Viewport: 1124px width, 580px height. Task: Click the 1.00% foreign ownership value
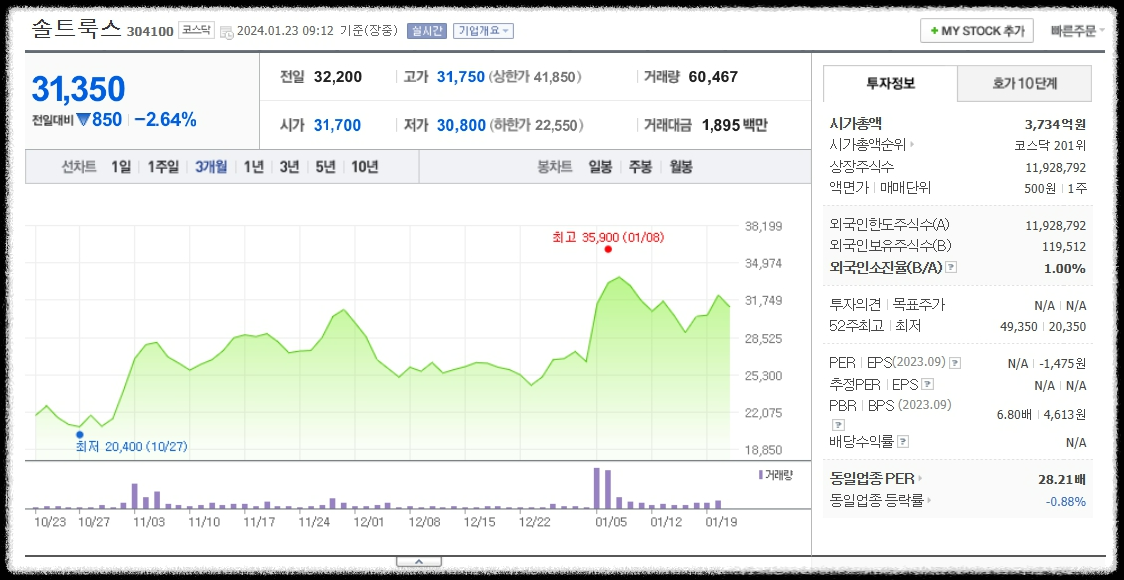(x=1065, y=268)
